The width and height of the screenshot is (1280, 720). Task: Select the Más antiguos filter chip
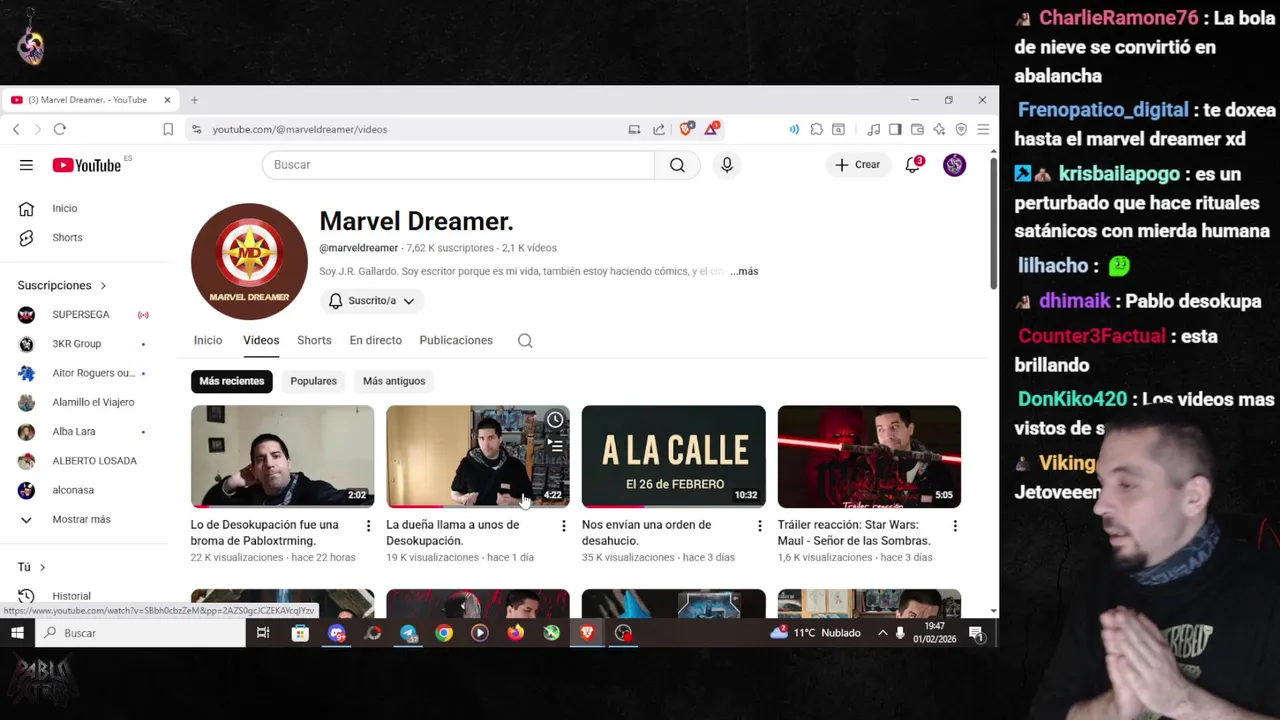[x=394, y=381]
